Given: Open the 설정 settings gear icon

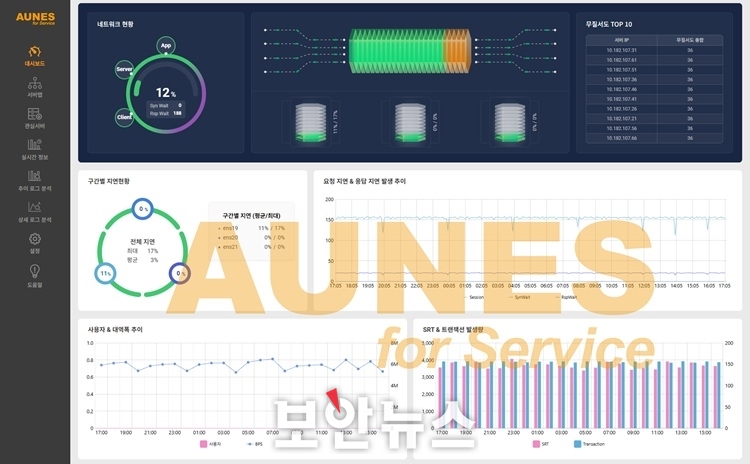Looking at the screenshot, I should (34, 239).
